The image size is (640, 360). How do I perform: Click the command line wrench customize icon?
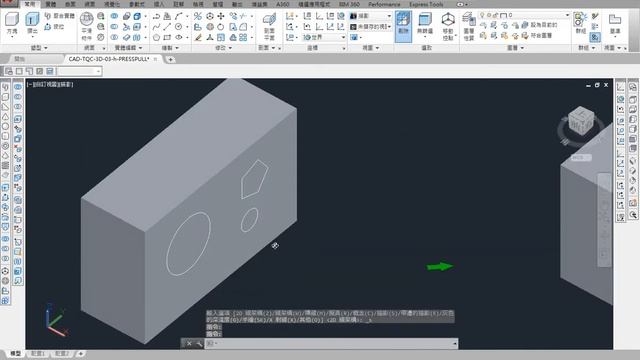tap(199, 344)
